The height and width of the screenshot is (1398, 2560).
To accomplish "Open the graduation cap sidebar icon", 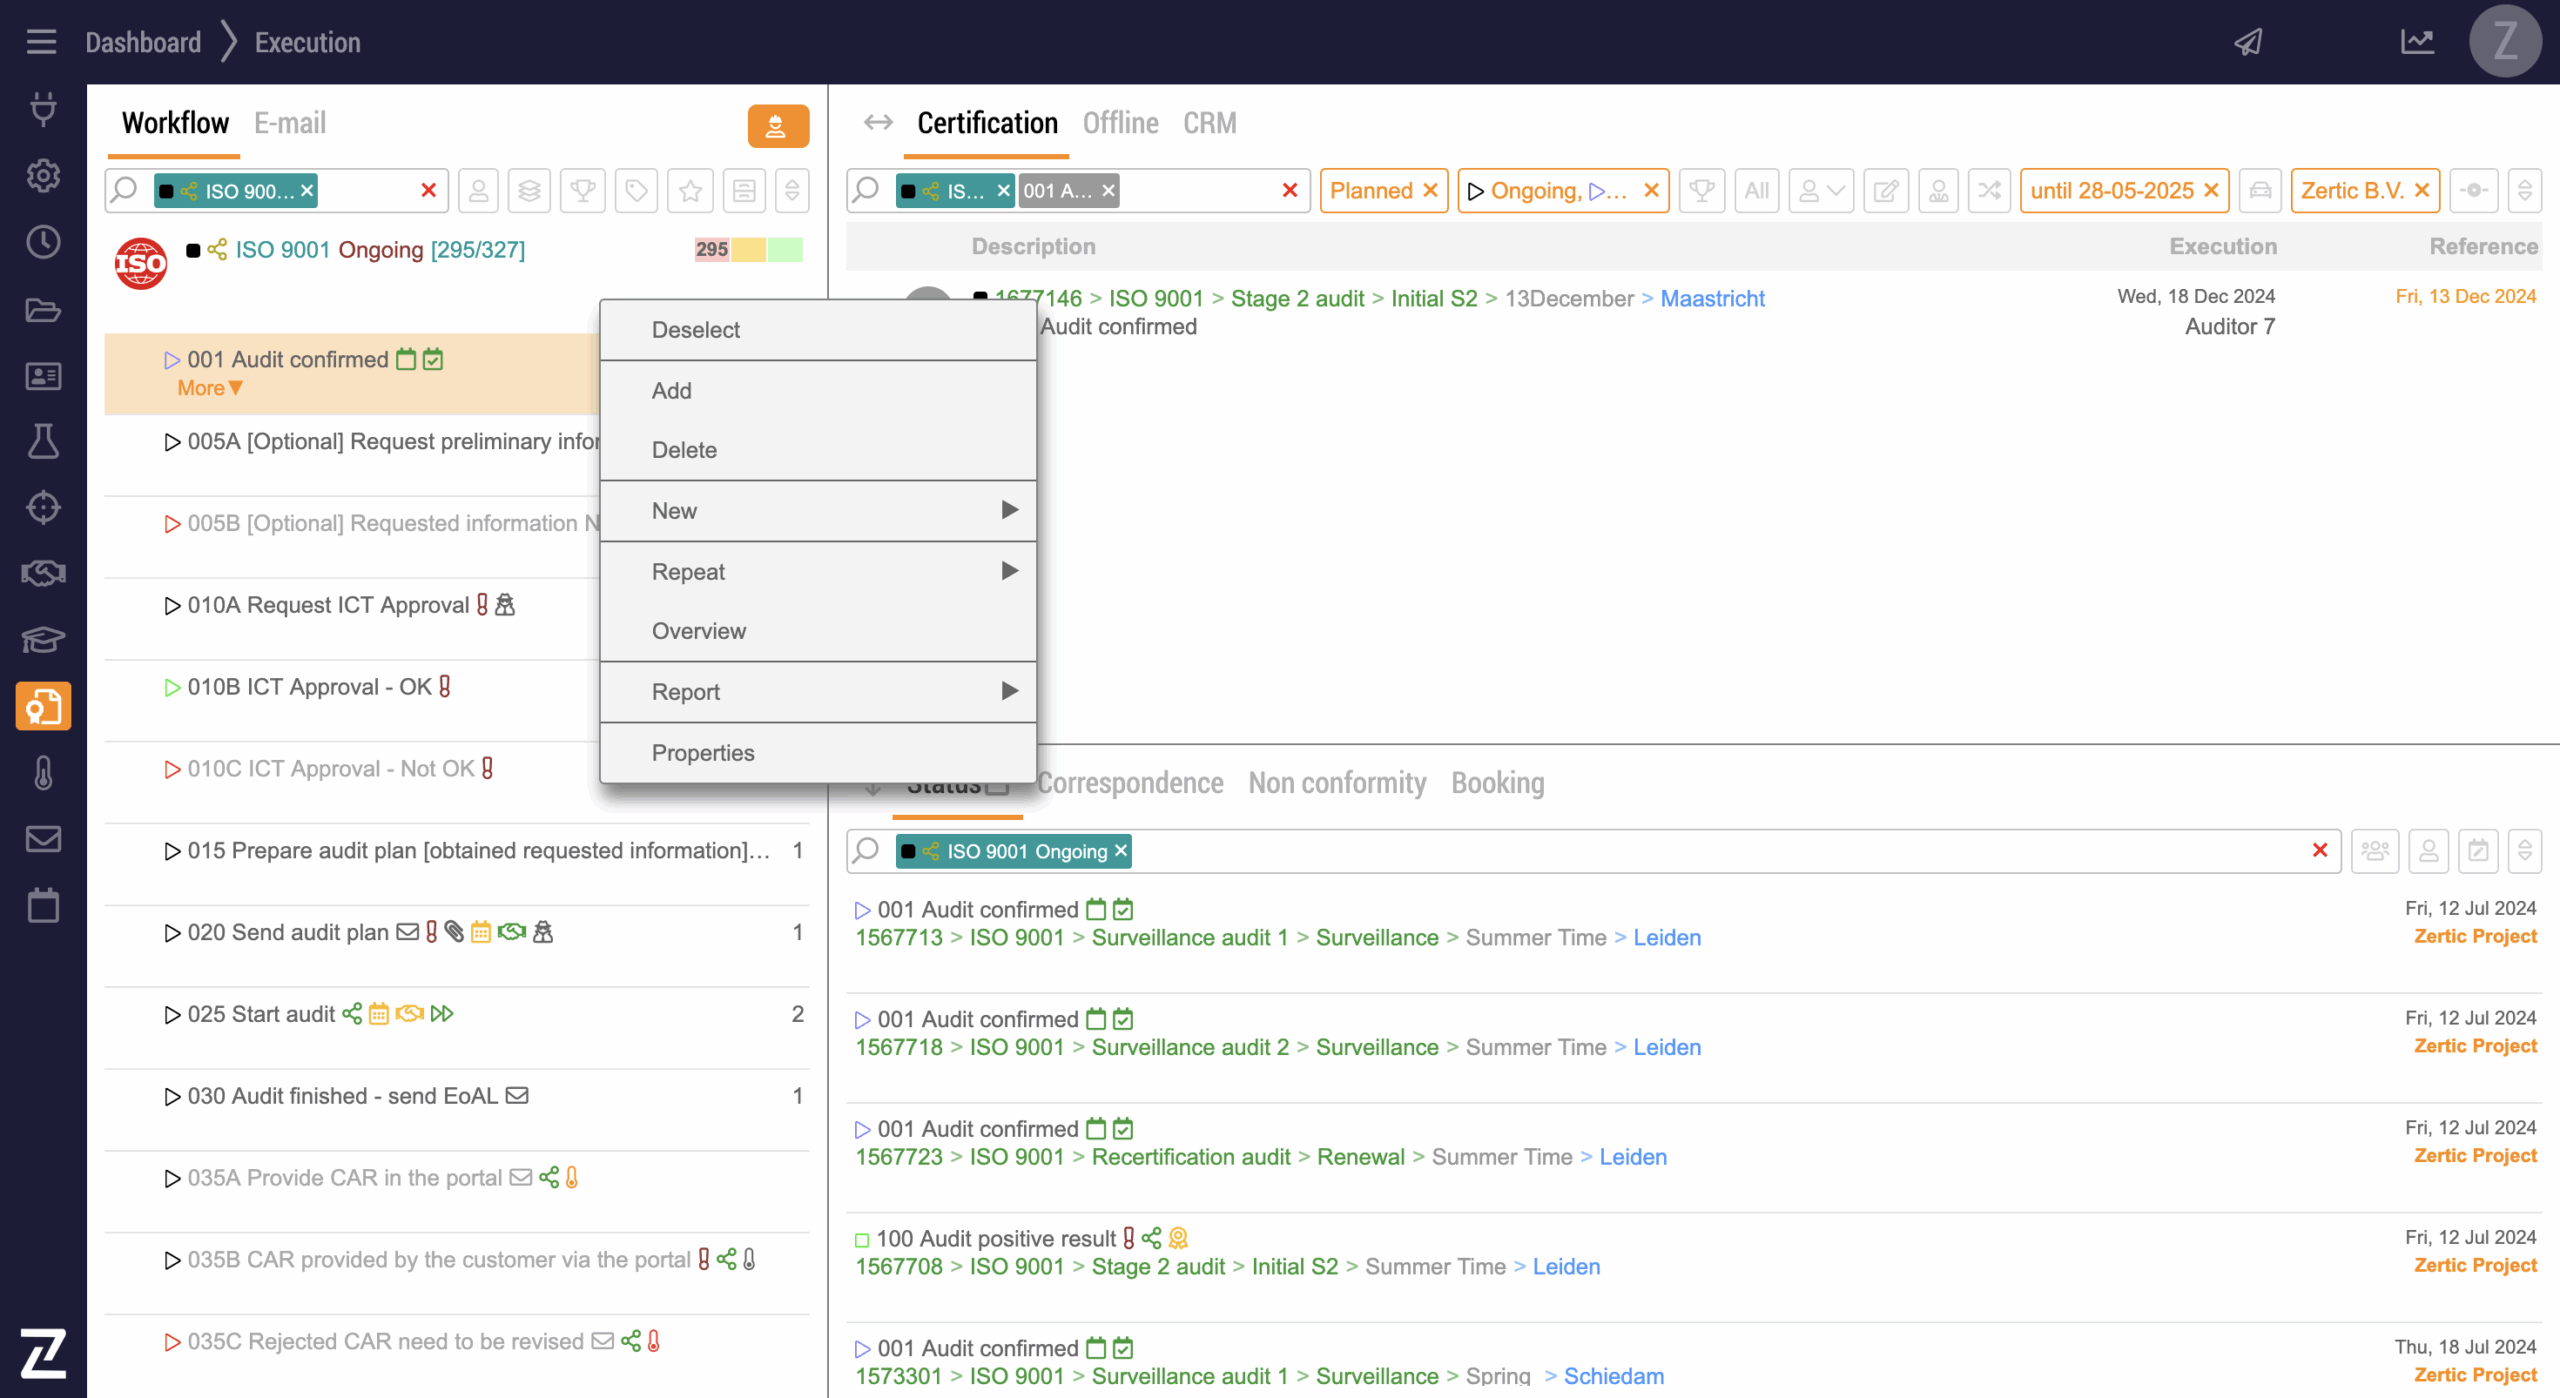I will pyautogui.click(x=43, y=639).
